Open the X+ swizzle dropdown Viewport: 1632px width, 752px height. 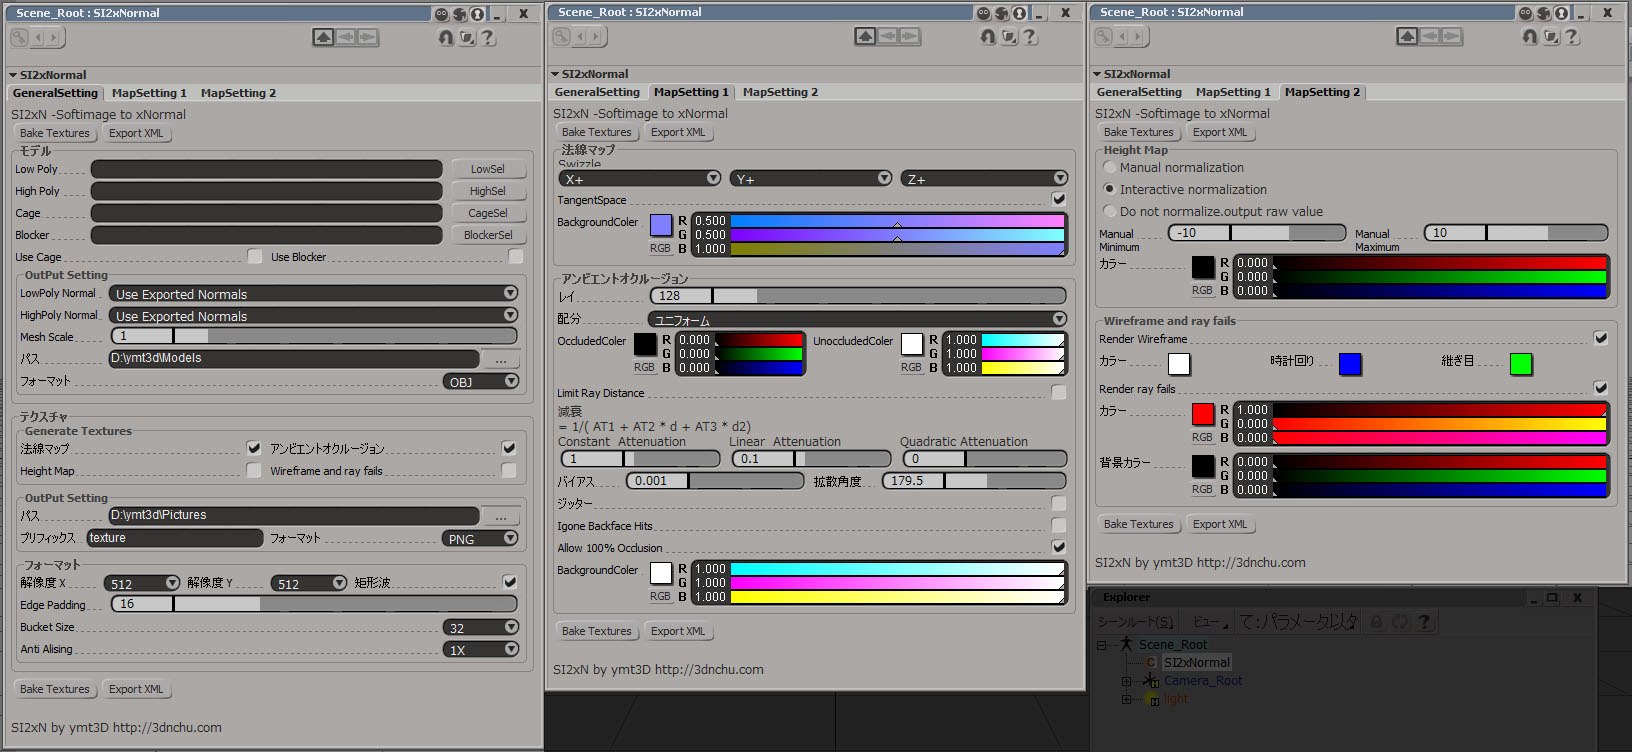[x=640, y=179]
